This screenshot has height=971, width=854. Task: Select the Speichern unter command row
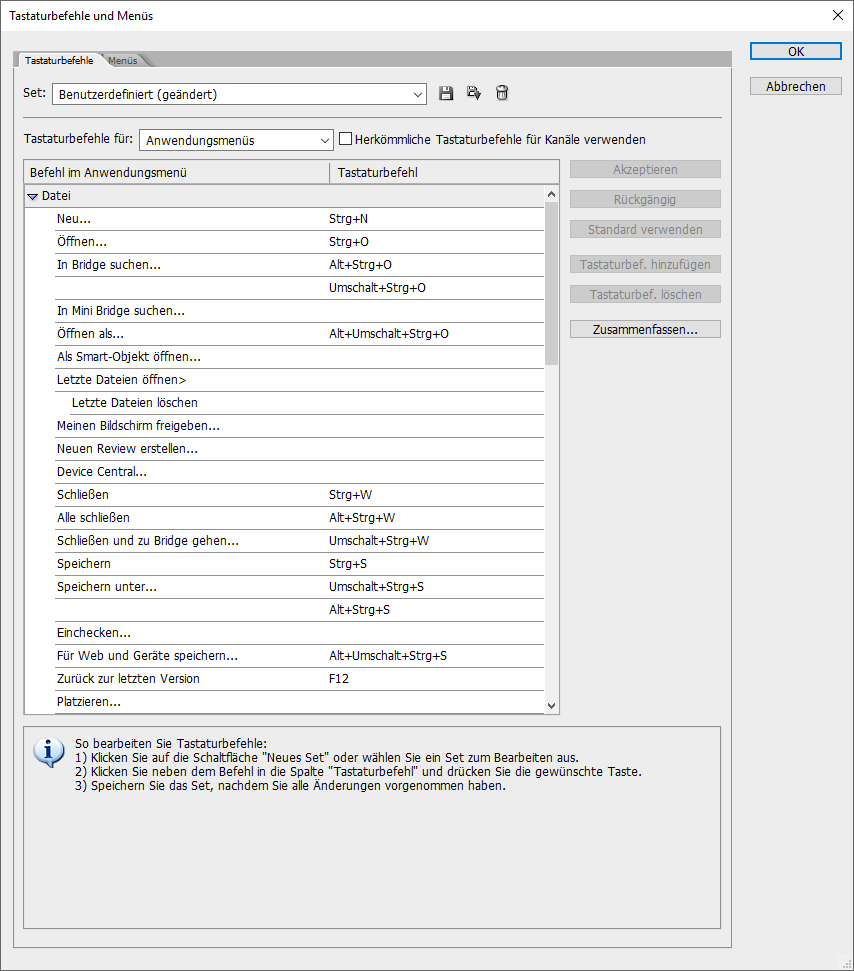tap(107, 587)
